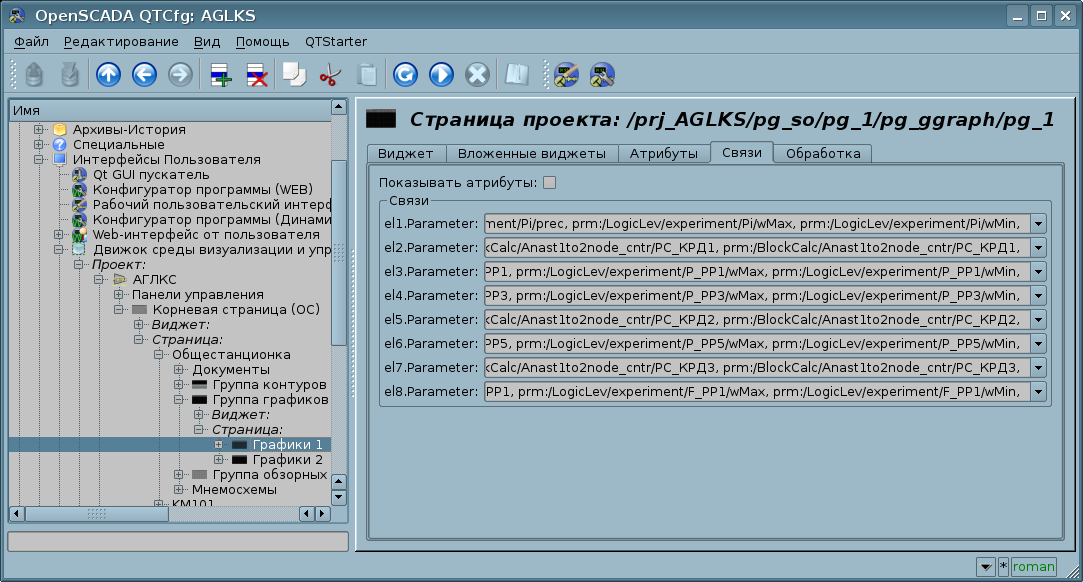Click the 'roman' user button in status bar

point(1033,567)
